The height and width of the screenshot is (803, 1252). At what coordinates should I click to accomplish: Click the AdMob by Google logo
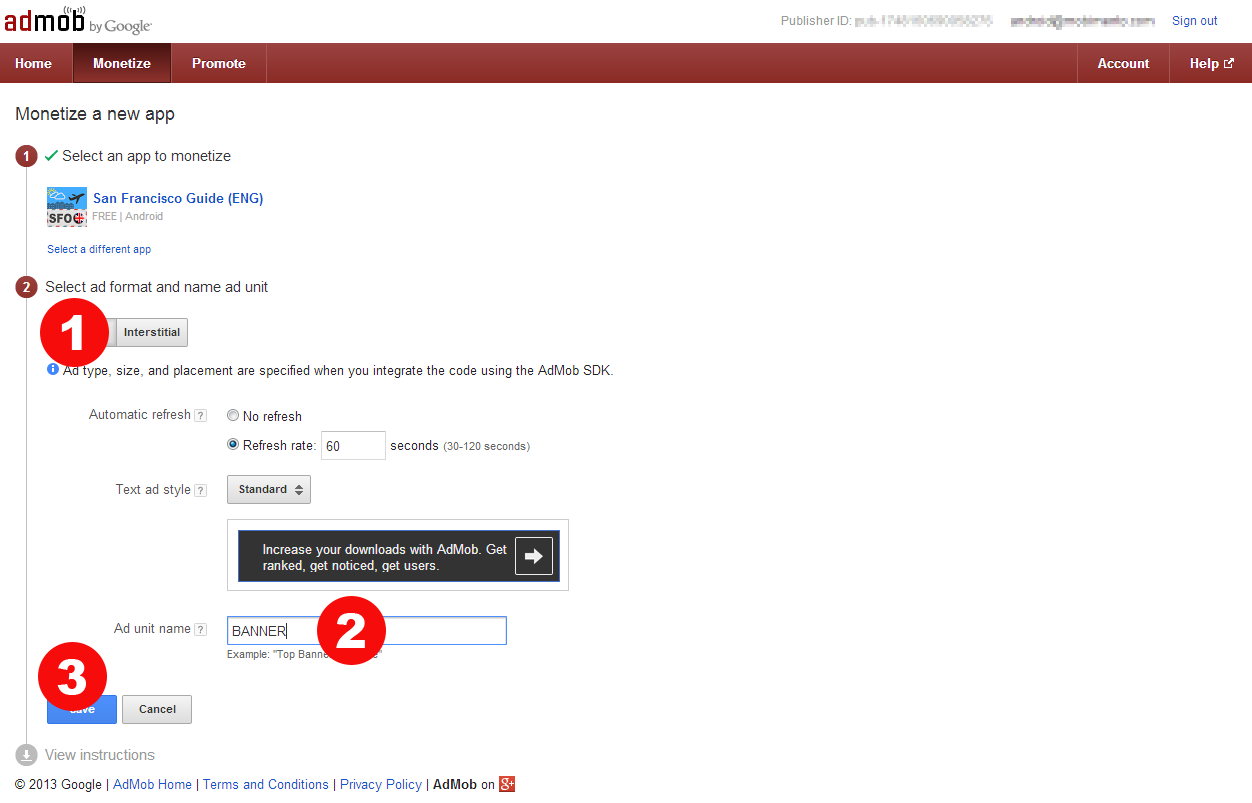coord(78,21)
